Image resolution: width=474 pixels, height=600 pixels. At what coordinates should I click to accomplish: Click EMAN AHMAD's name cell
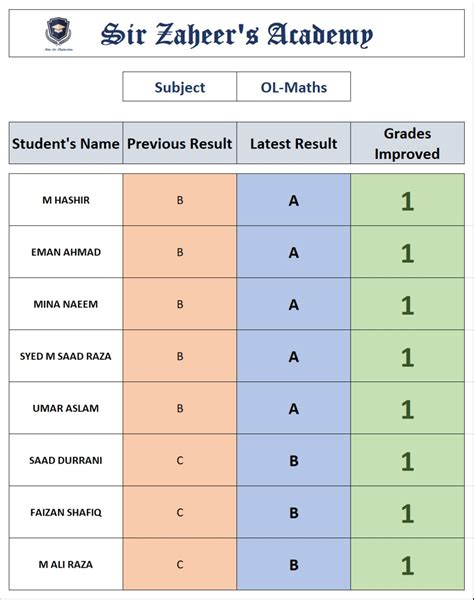tap(66, 252)
